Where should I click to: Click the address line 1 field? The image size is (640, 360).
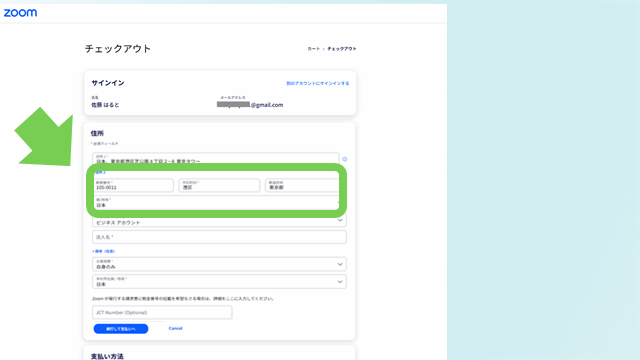coord(216,159)
